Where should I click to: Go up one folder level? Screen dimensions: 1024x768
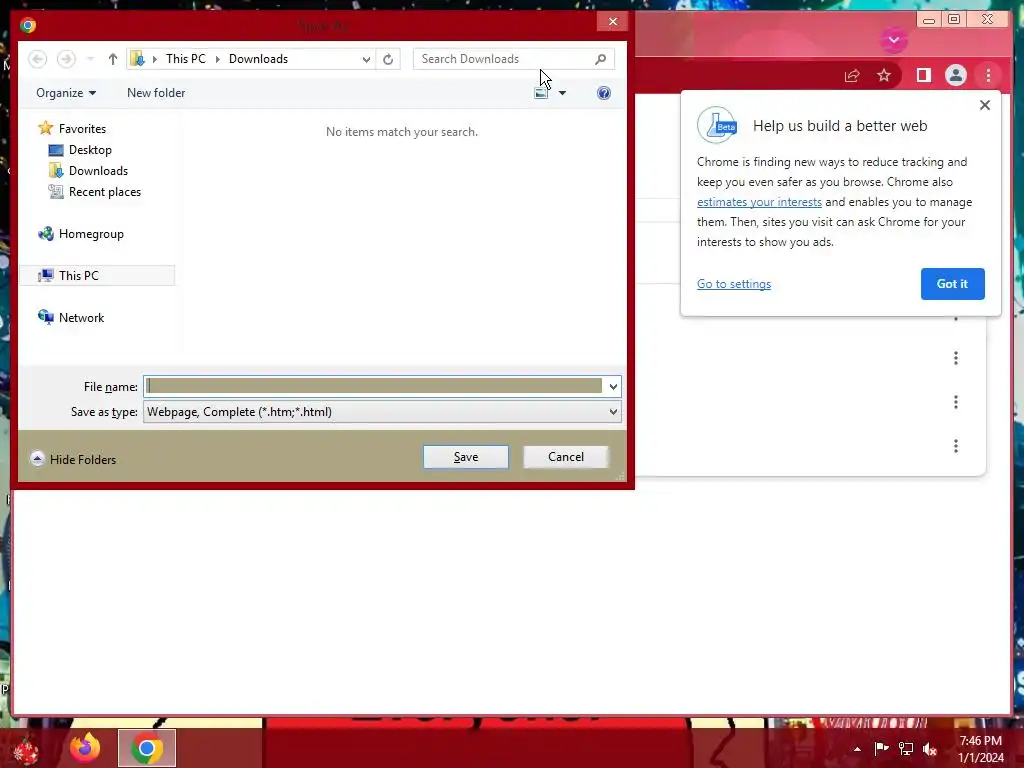112,59
